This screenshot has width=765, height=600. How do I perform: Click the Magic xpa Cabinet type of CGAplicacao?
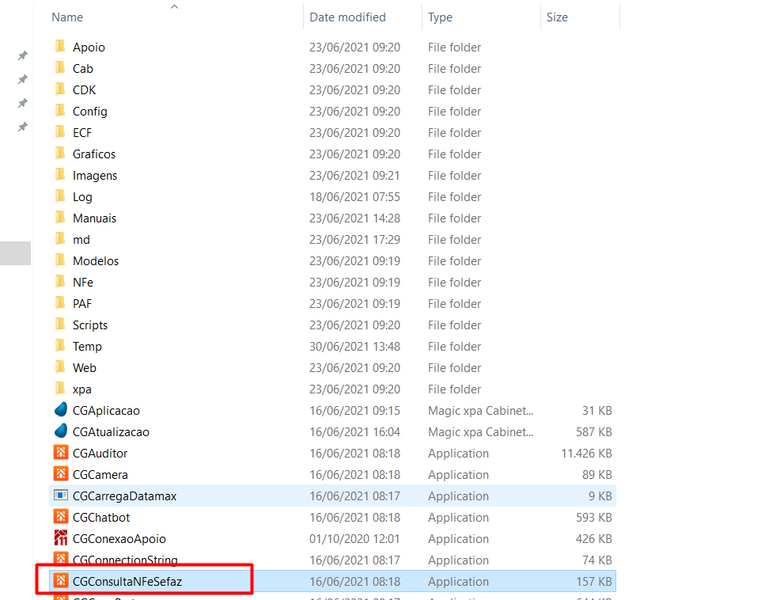coord(481,411)
